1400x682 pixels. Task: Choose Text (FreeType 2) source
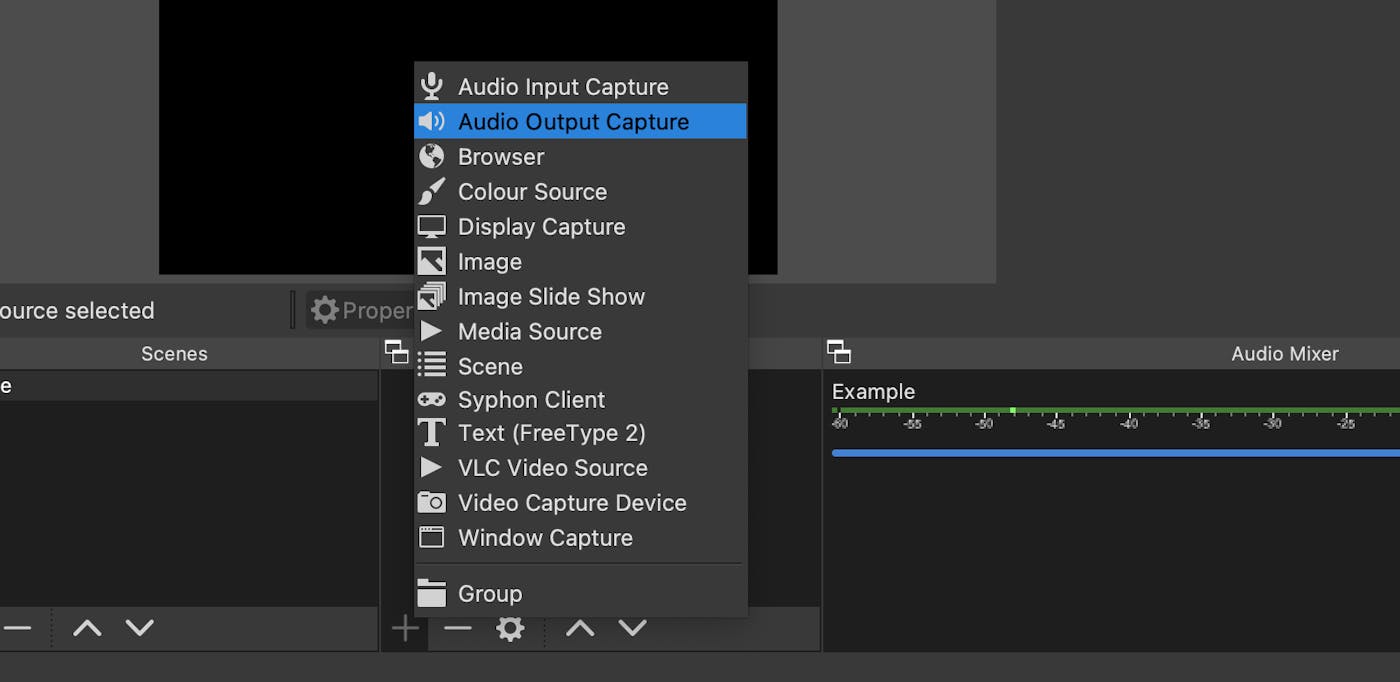click(x=580, y=433)
